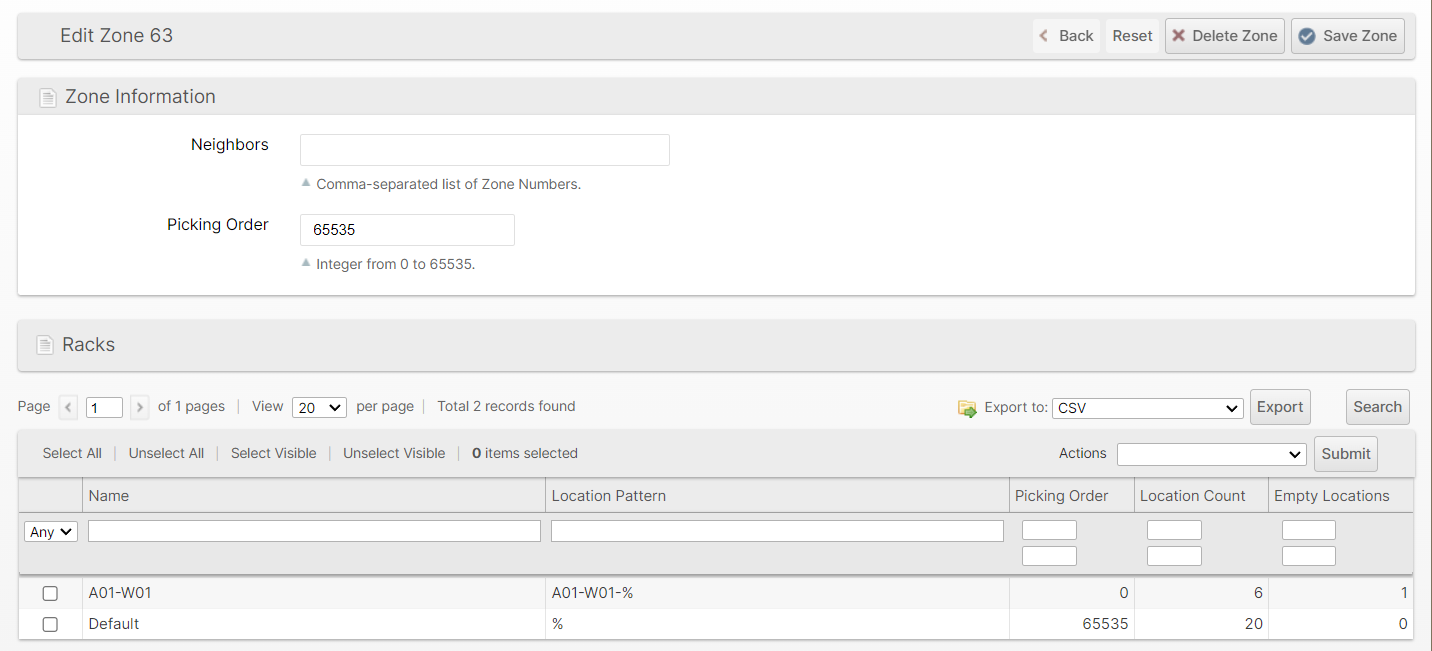Open the View per page dropdown
Viewport: 1432px width, 651px height.
coord(319,407)
